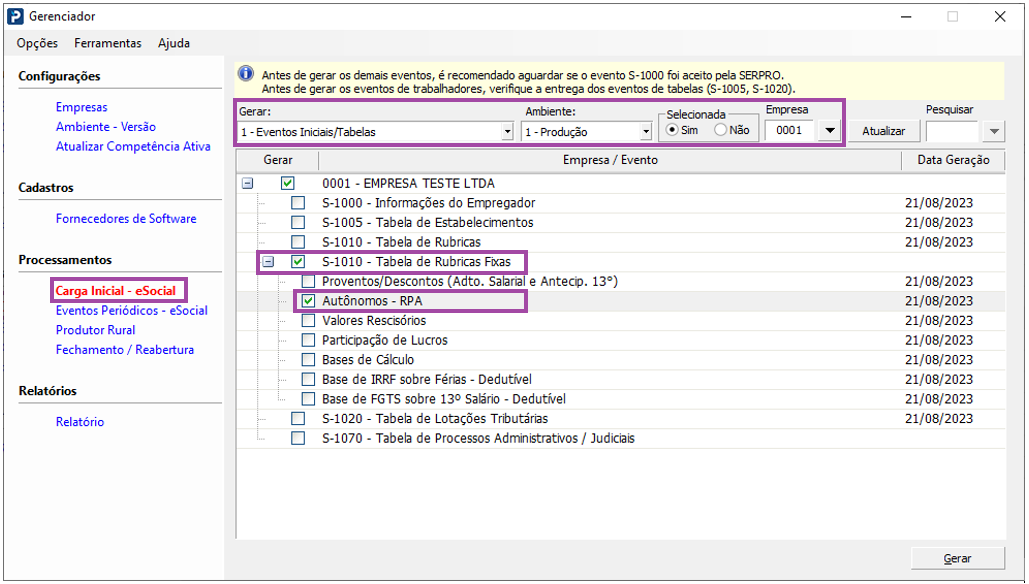Click 'S-1020 - Tabela de Lotações Tributárias' text

point(435,419)
